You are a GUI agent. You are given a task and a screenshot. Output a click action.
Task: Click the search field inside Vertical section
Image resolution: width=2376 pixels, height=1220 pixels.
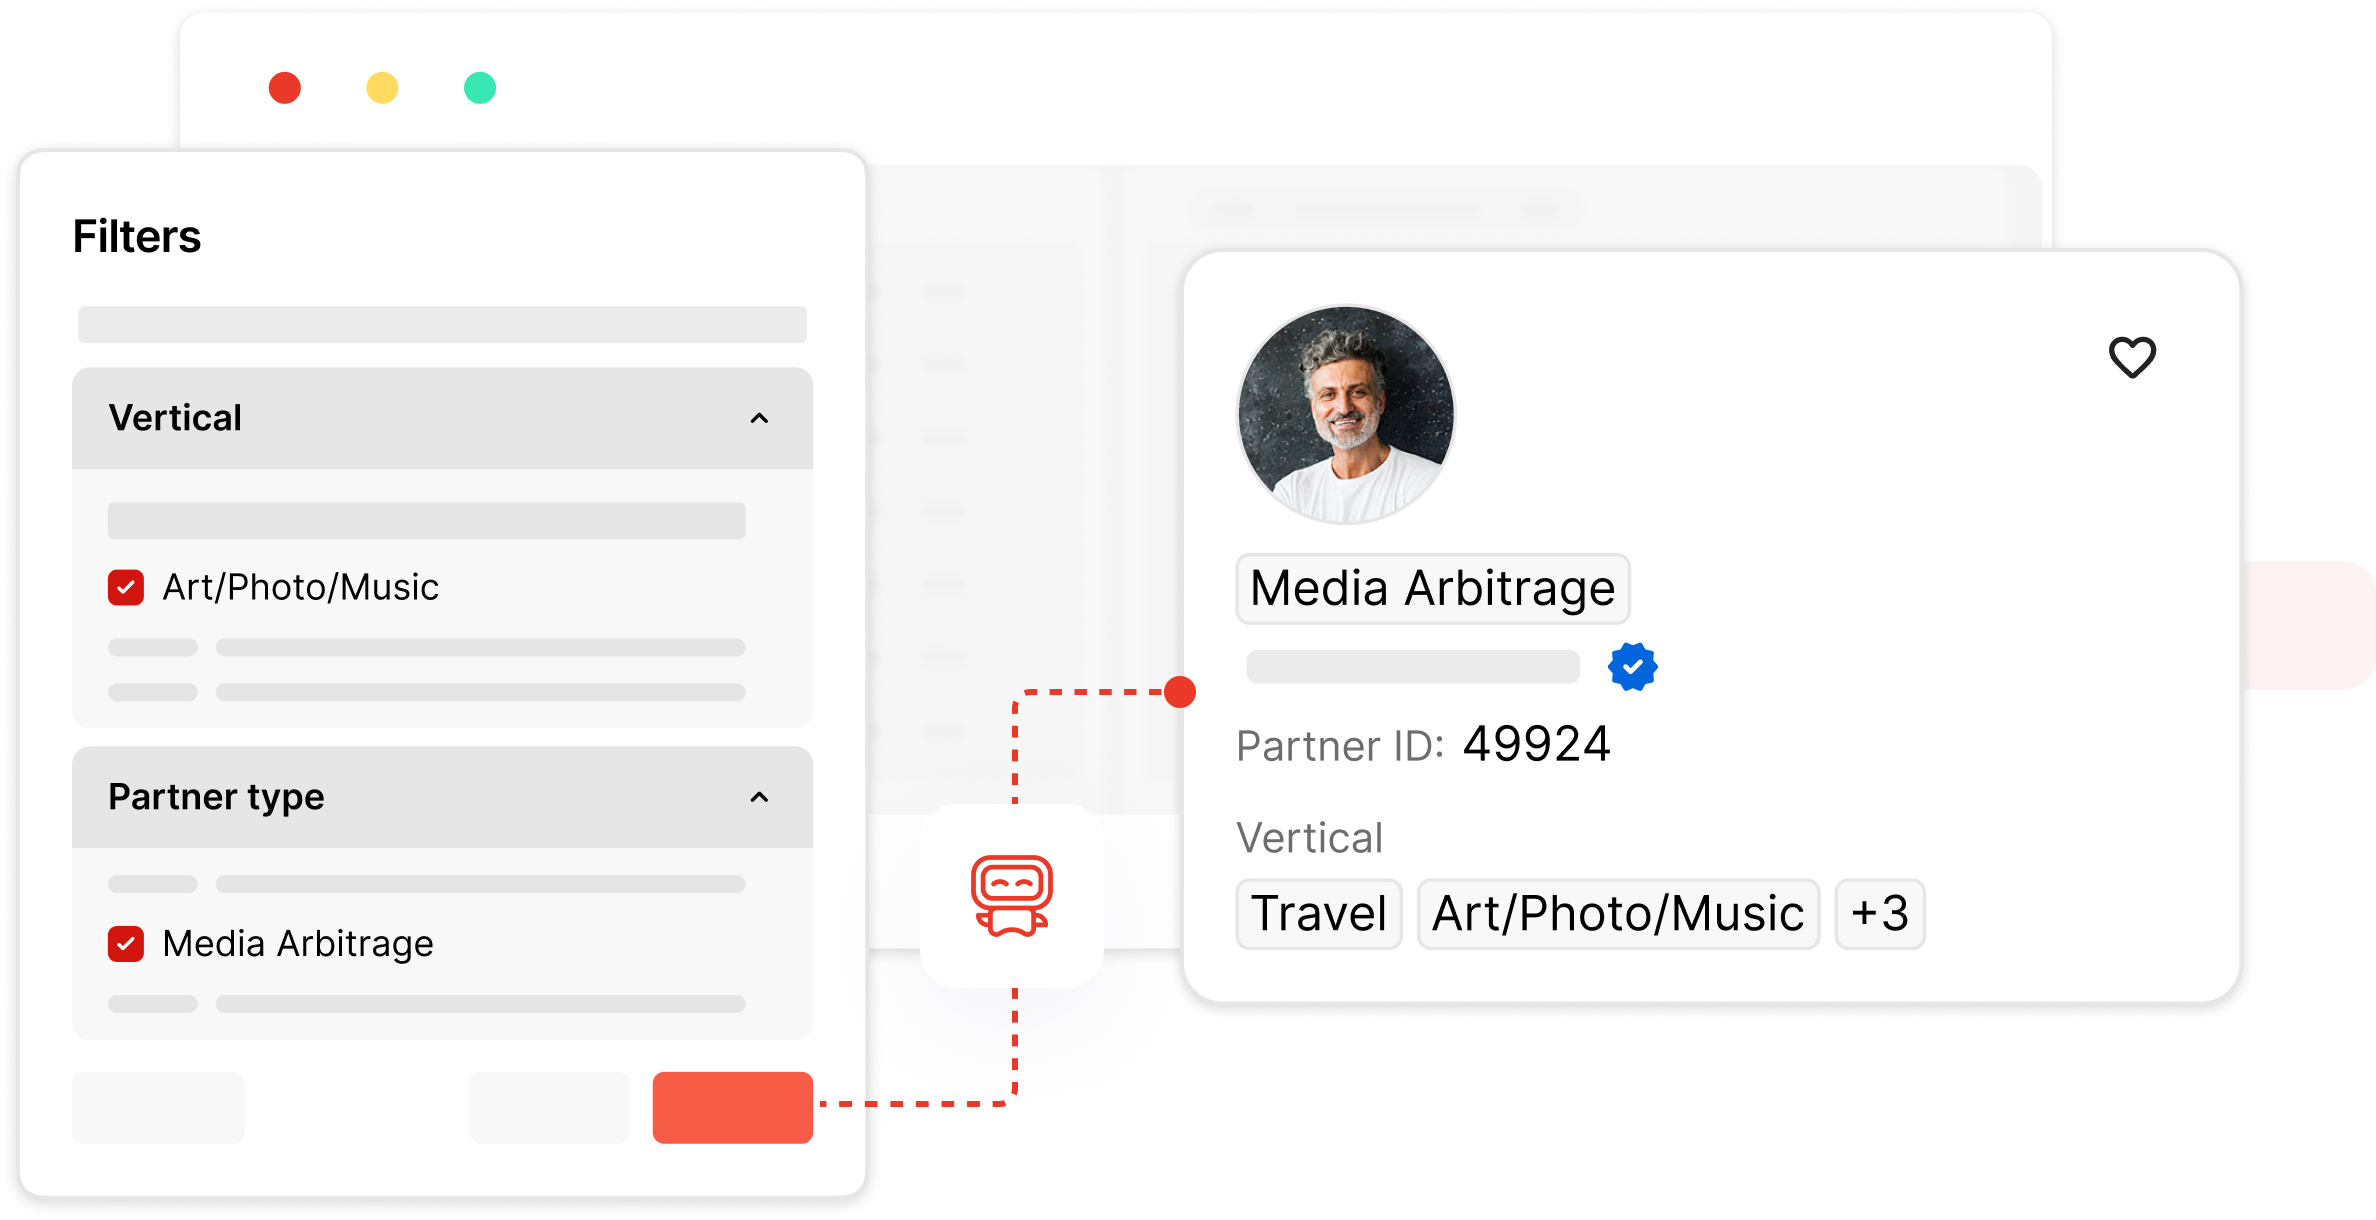427,521
